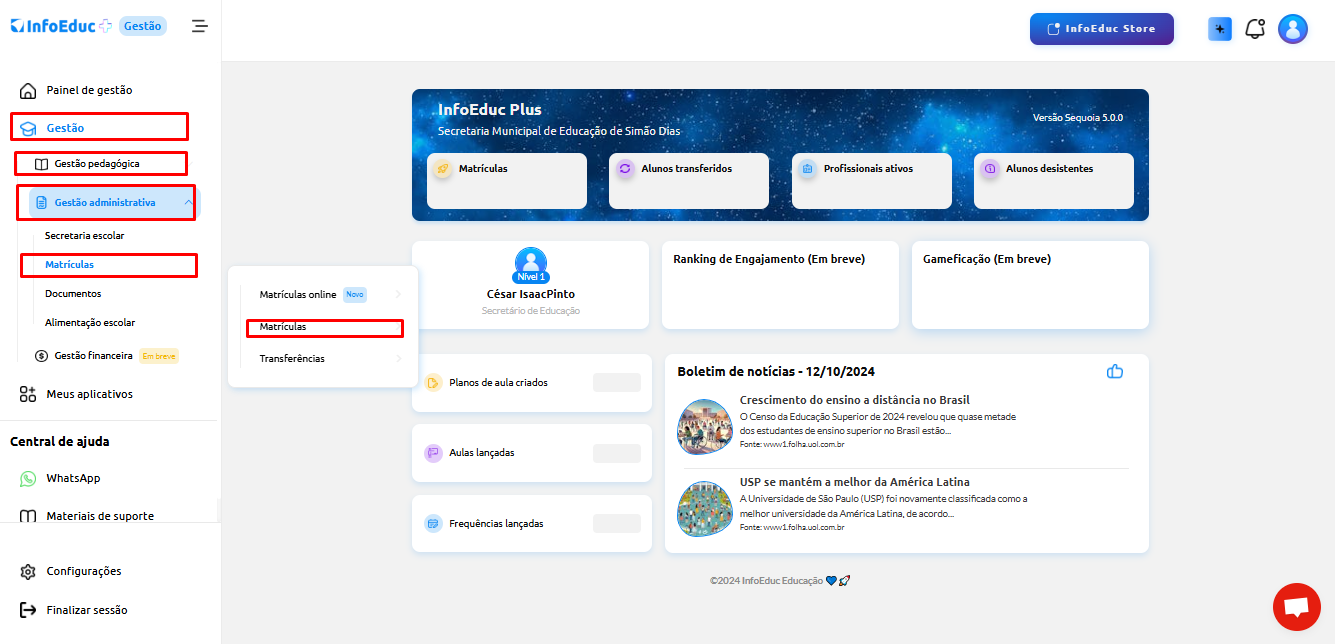This screenshot has height=644, width=1335.
Task: Click the logout arrow icon
Action: click(x=28, y=610)
